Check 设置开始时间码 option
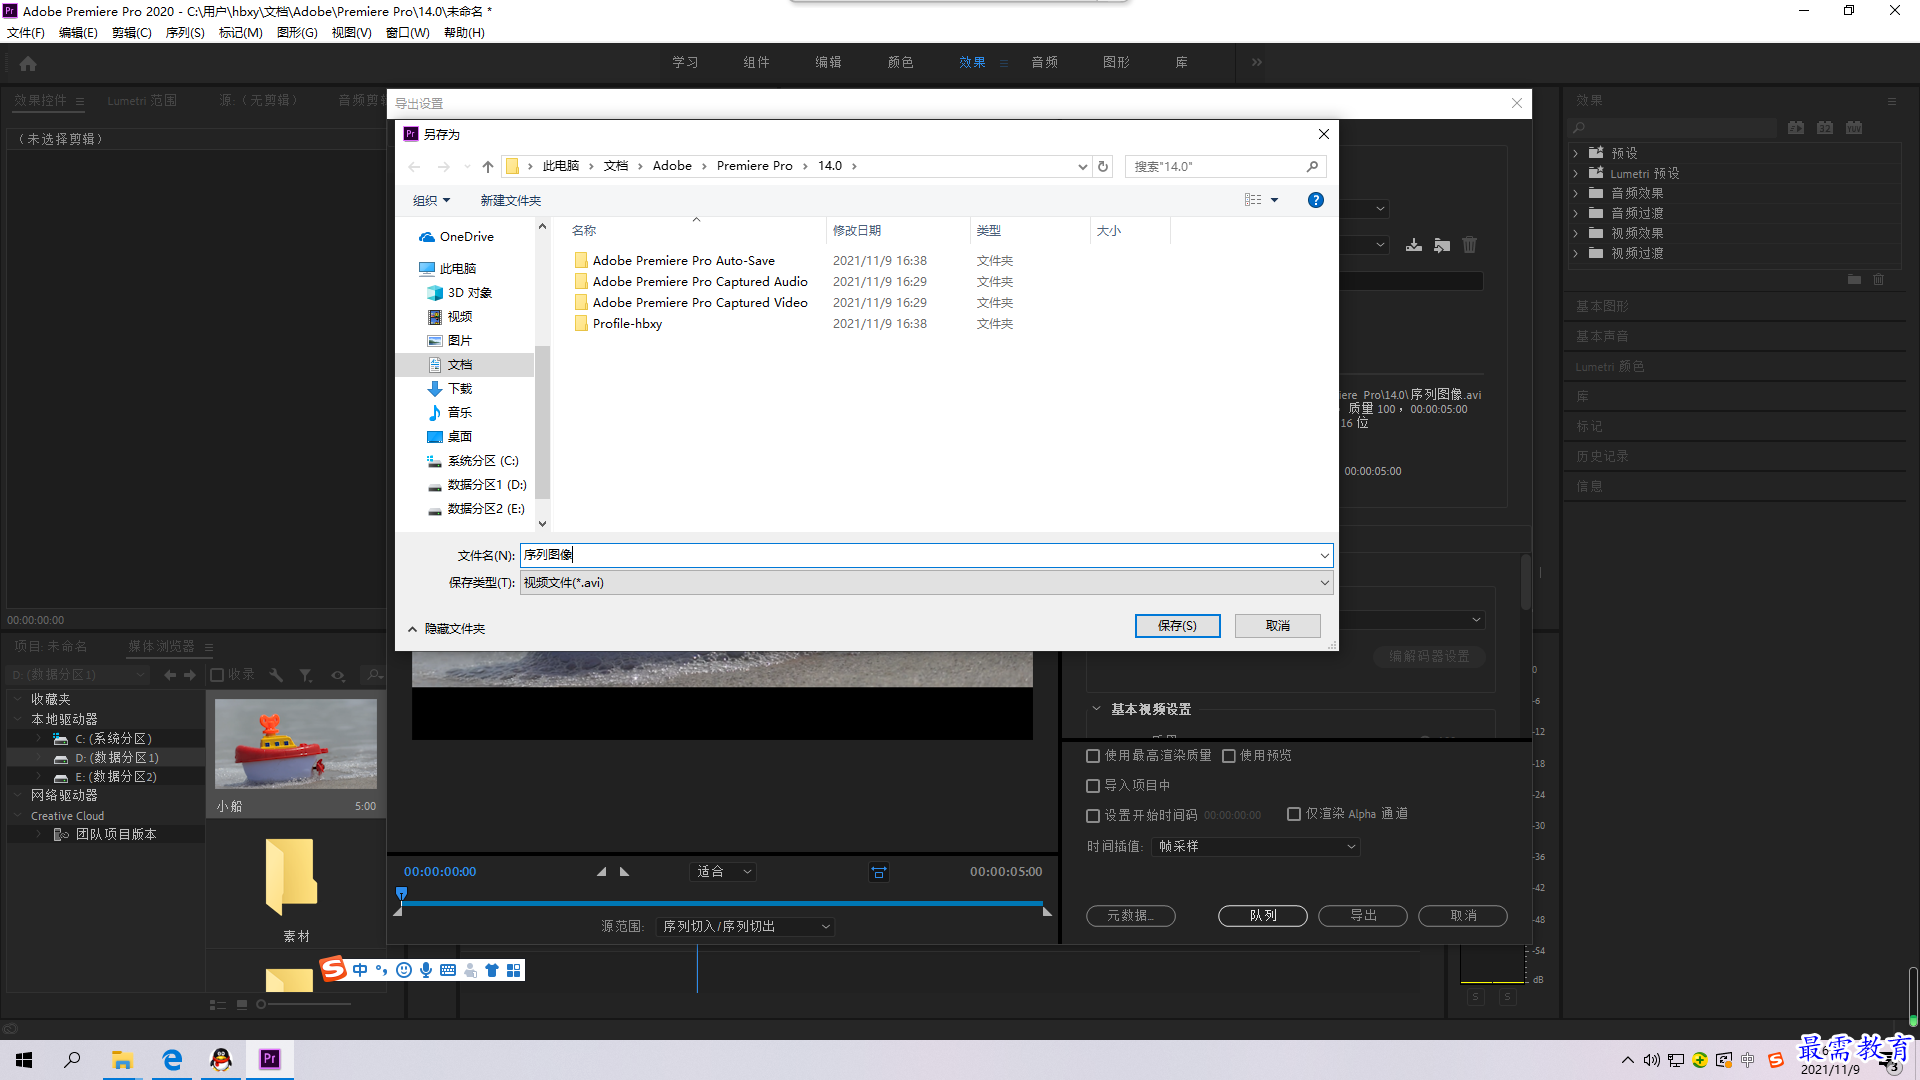 1093,816
